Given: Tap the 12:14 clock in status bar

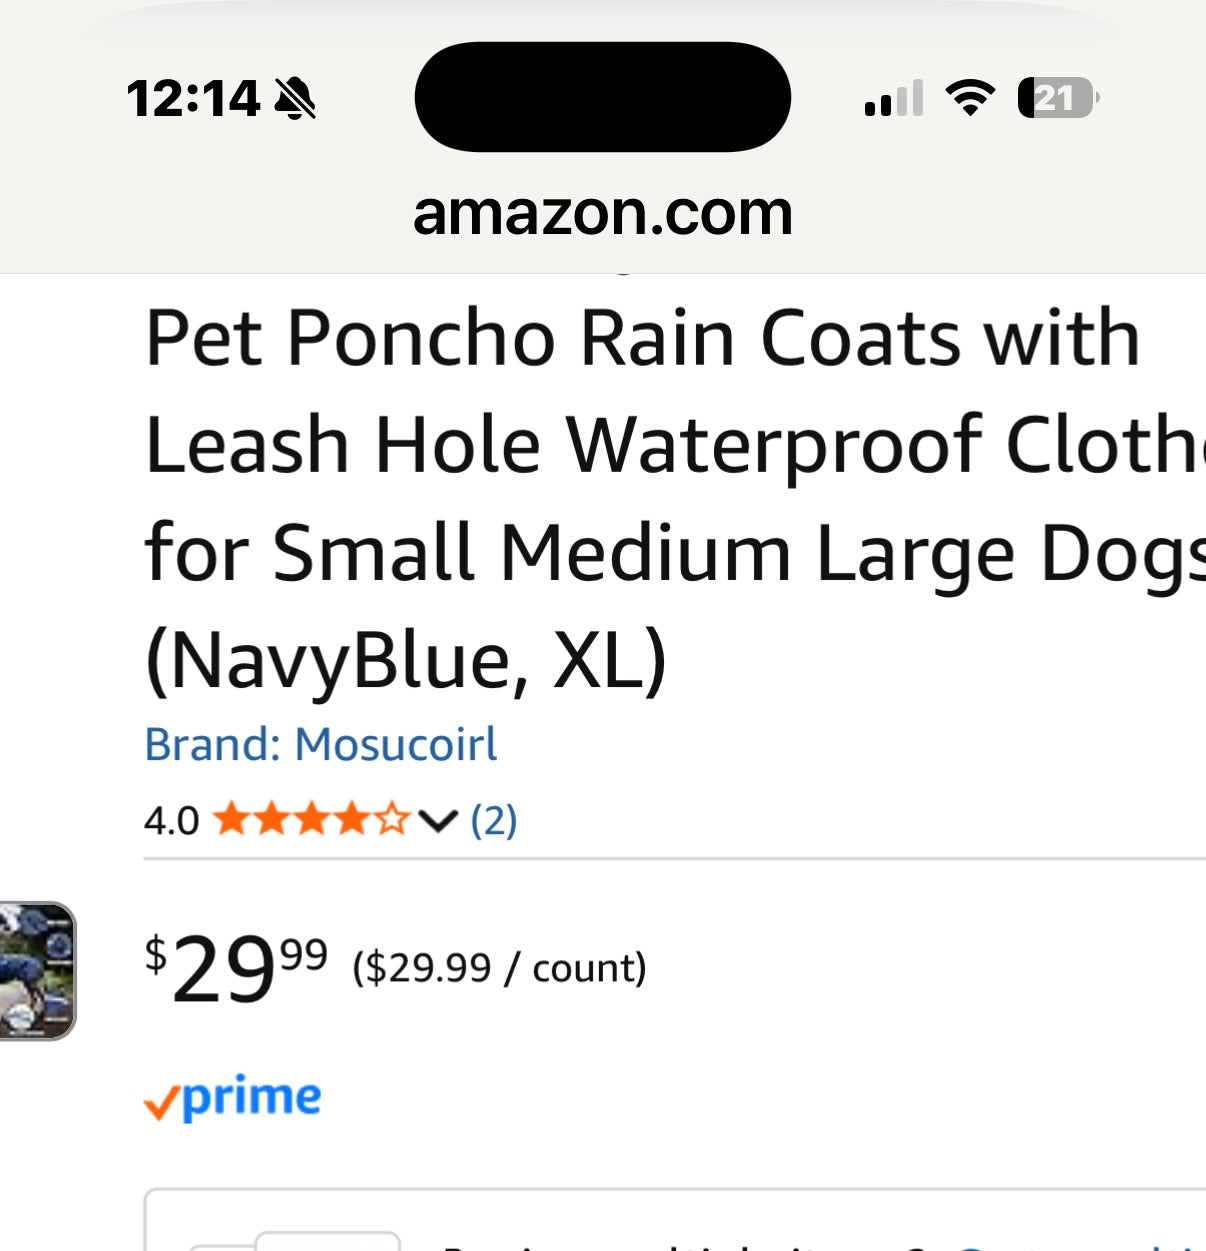Looking at the screenshot, I should [193, 99].
